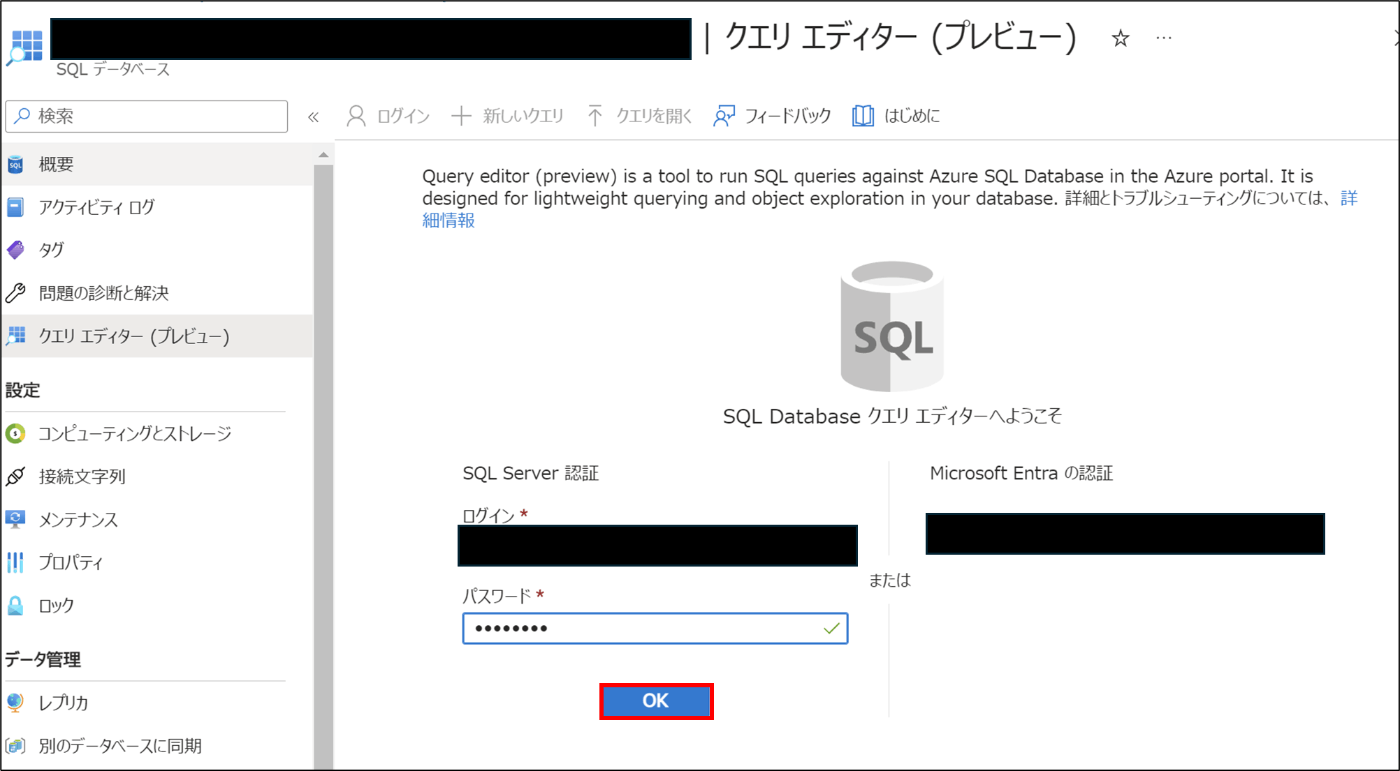This screenshot has width=1400, height=771.
Task: Click the OK button
Action: [656, 701]
